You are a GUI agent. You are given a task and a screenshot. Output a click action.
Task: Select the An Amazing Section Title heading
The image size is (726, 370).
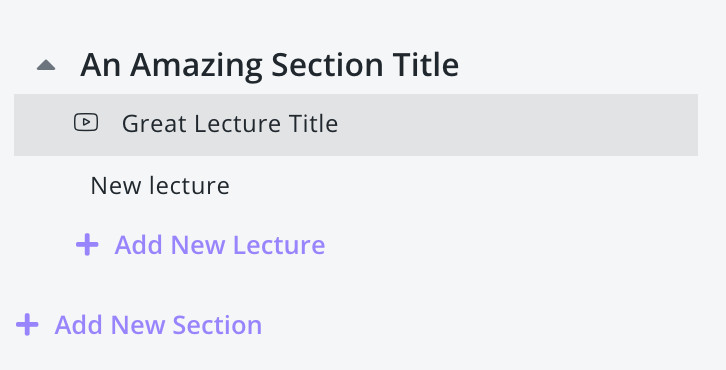(269, 65)
